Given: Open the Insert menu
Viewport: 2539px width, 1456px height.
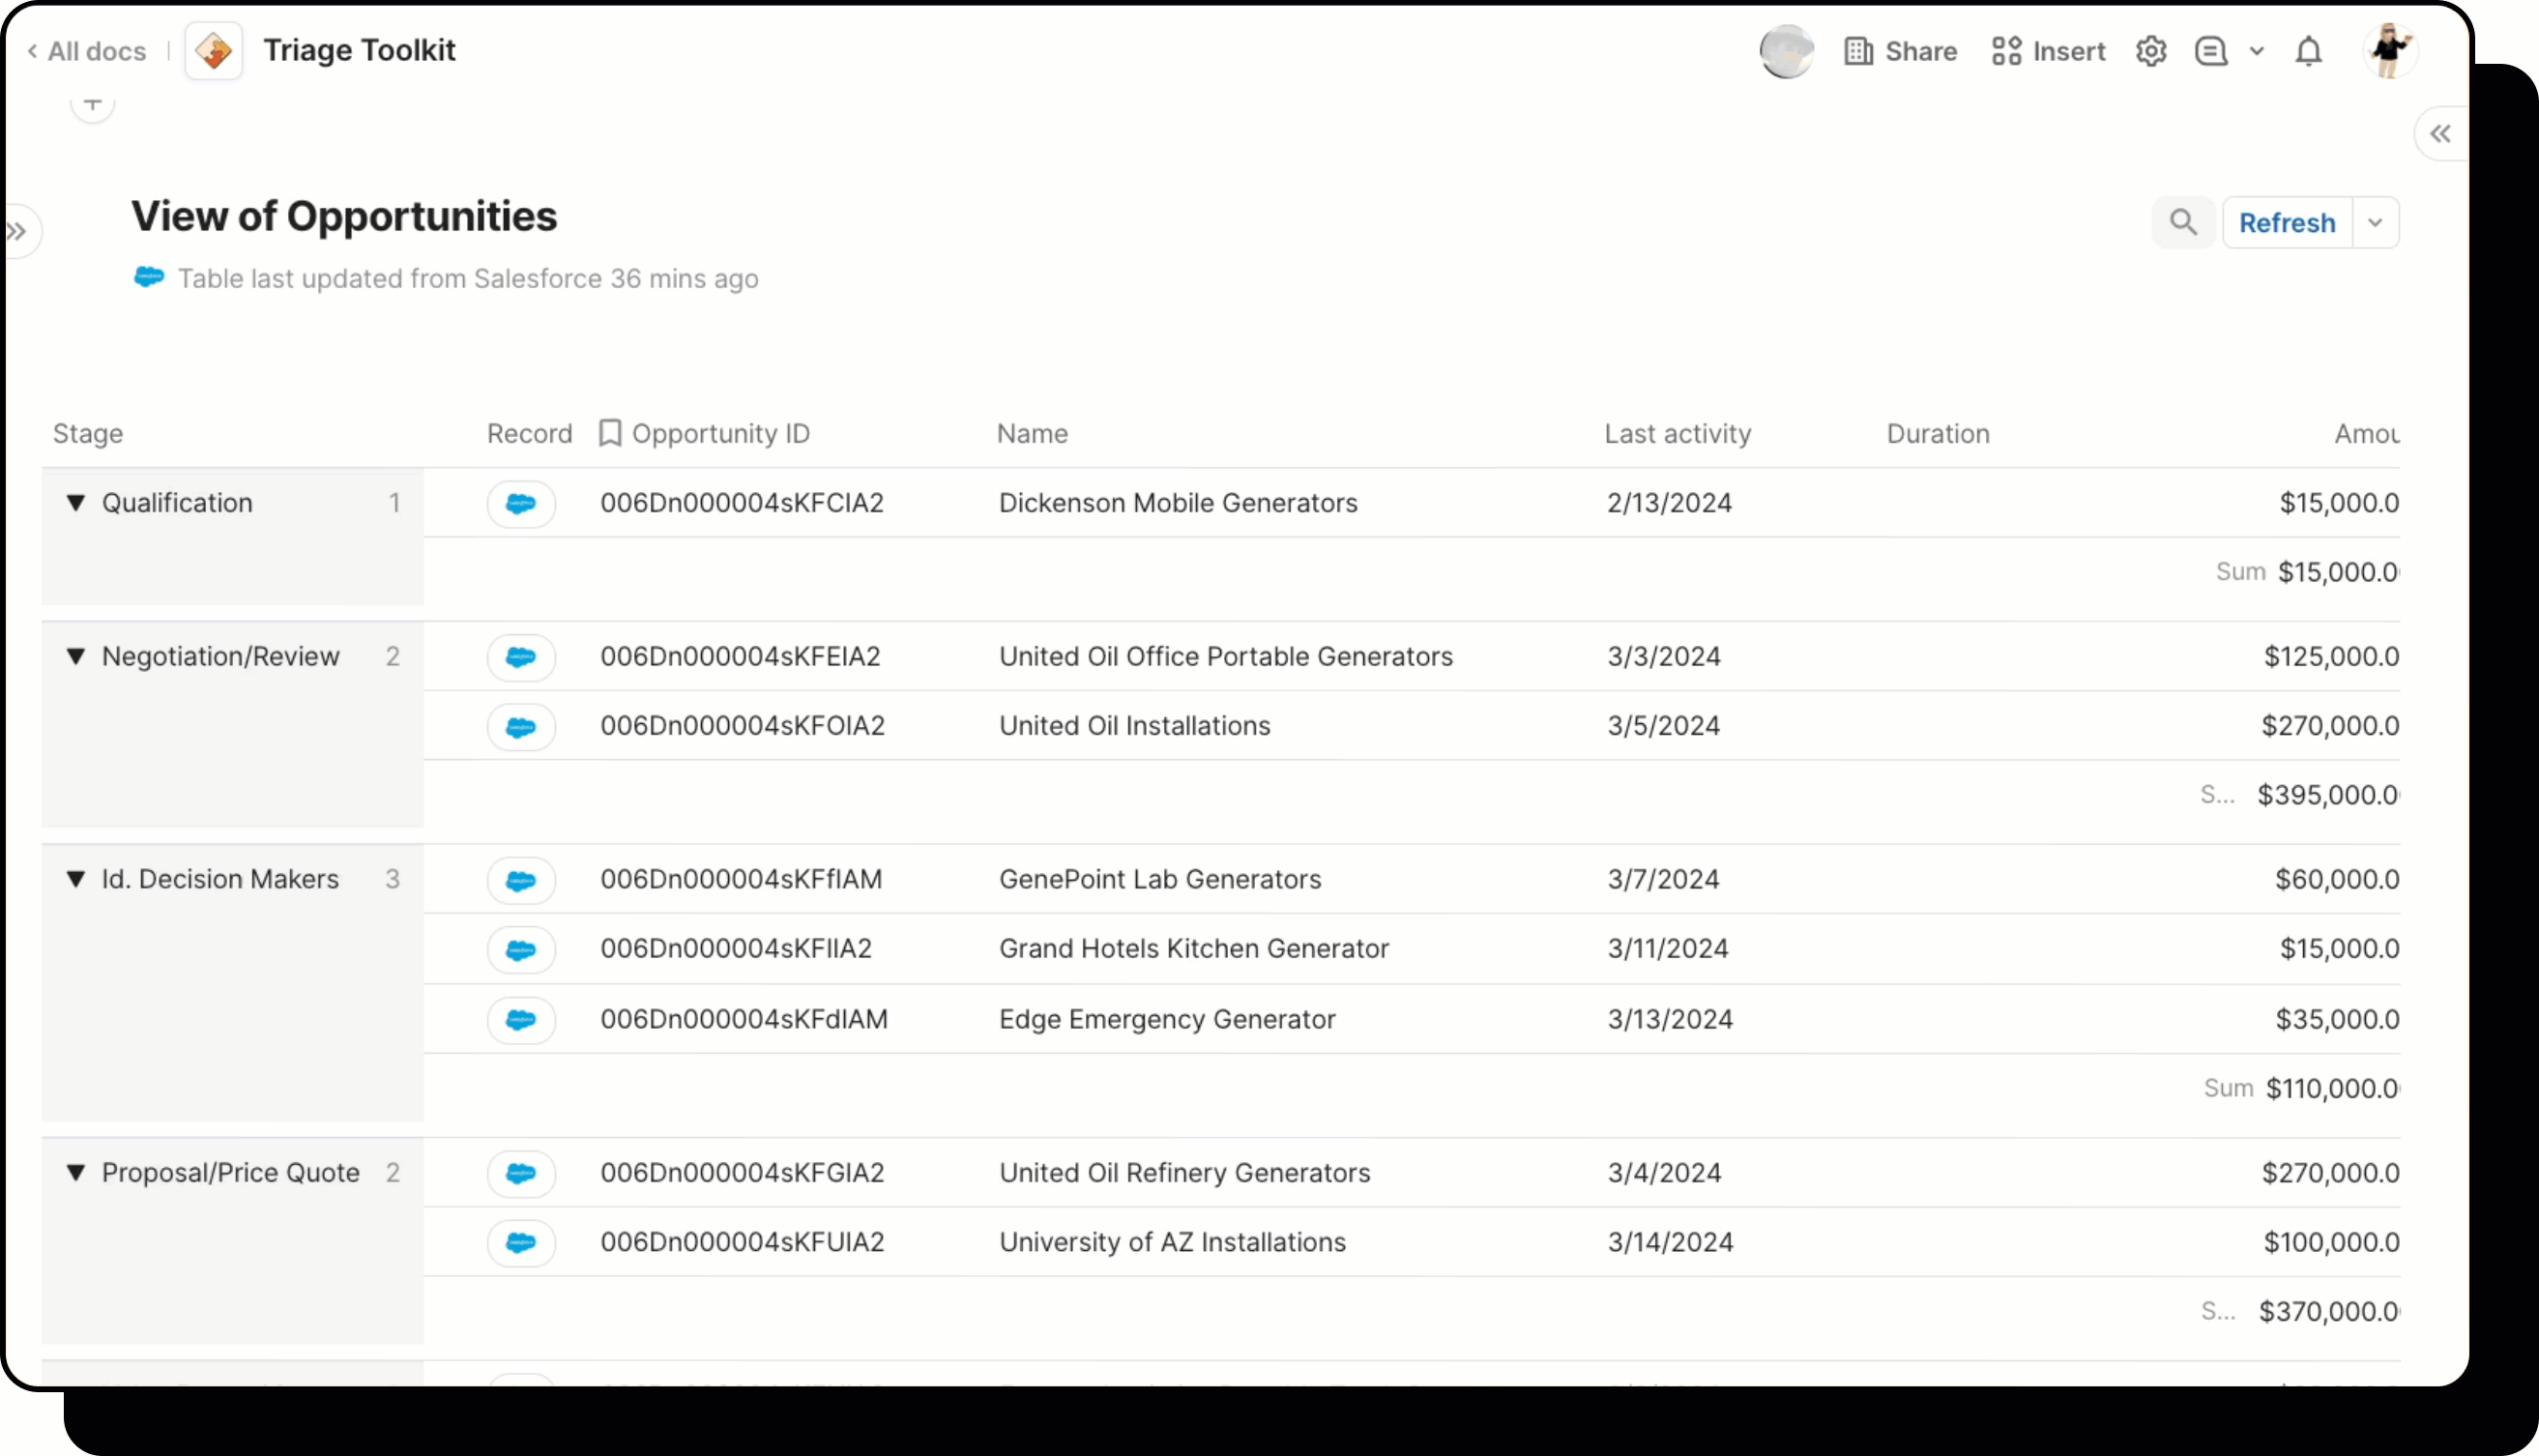Looking at the screenshot, I should [2048, 51].
